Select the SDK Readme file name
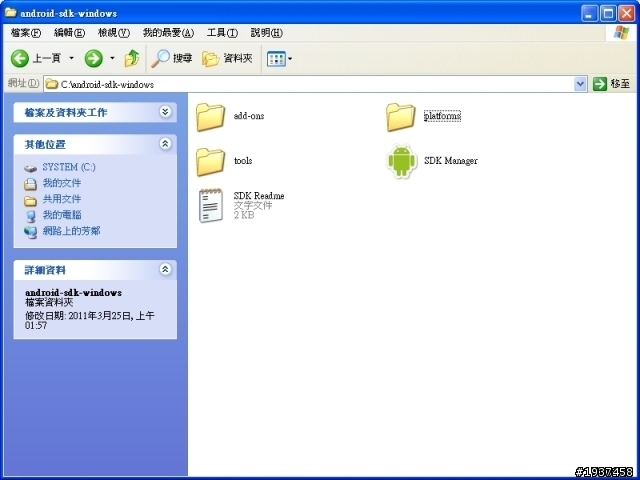Viewport: 640px width, 480px height. coord(259,196)
